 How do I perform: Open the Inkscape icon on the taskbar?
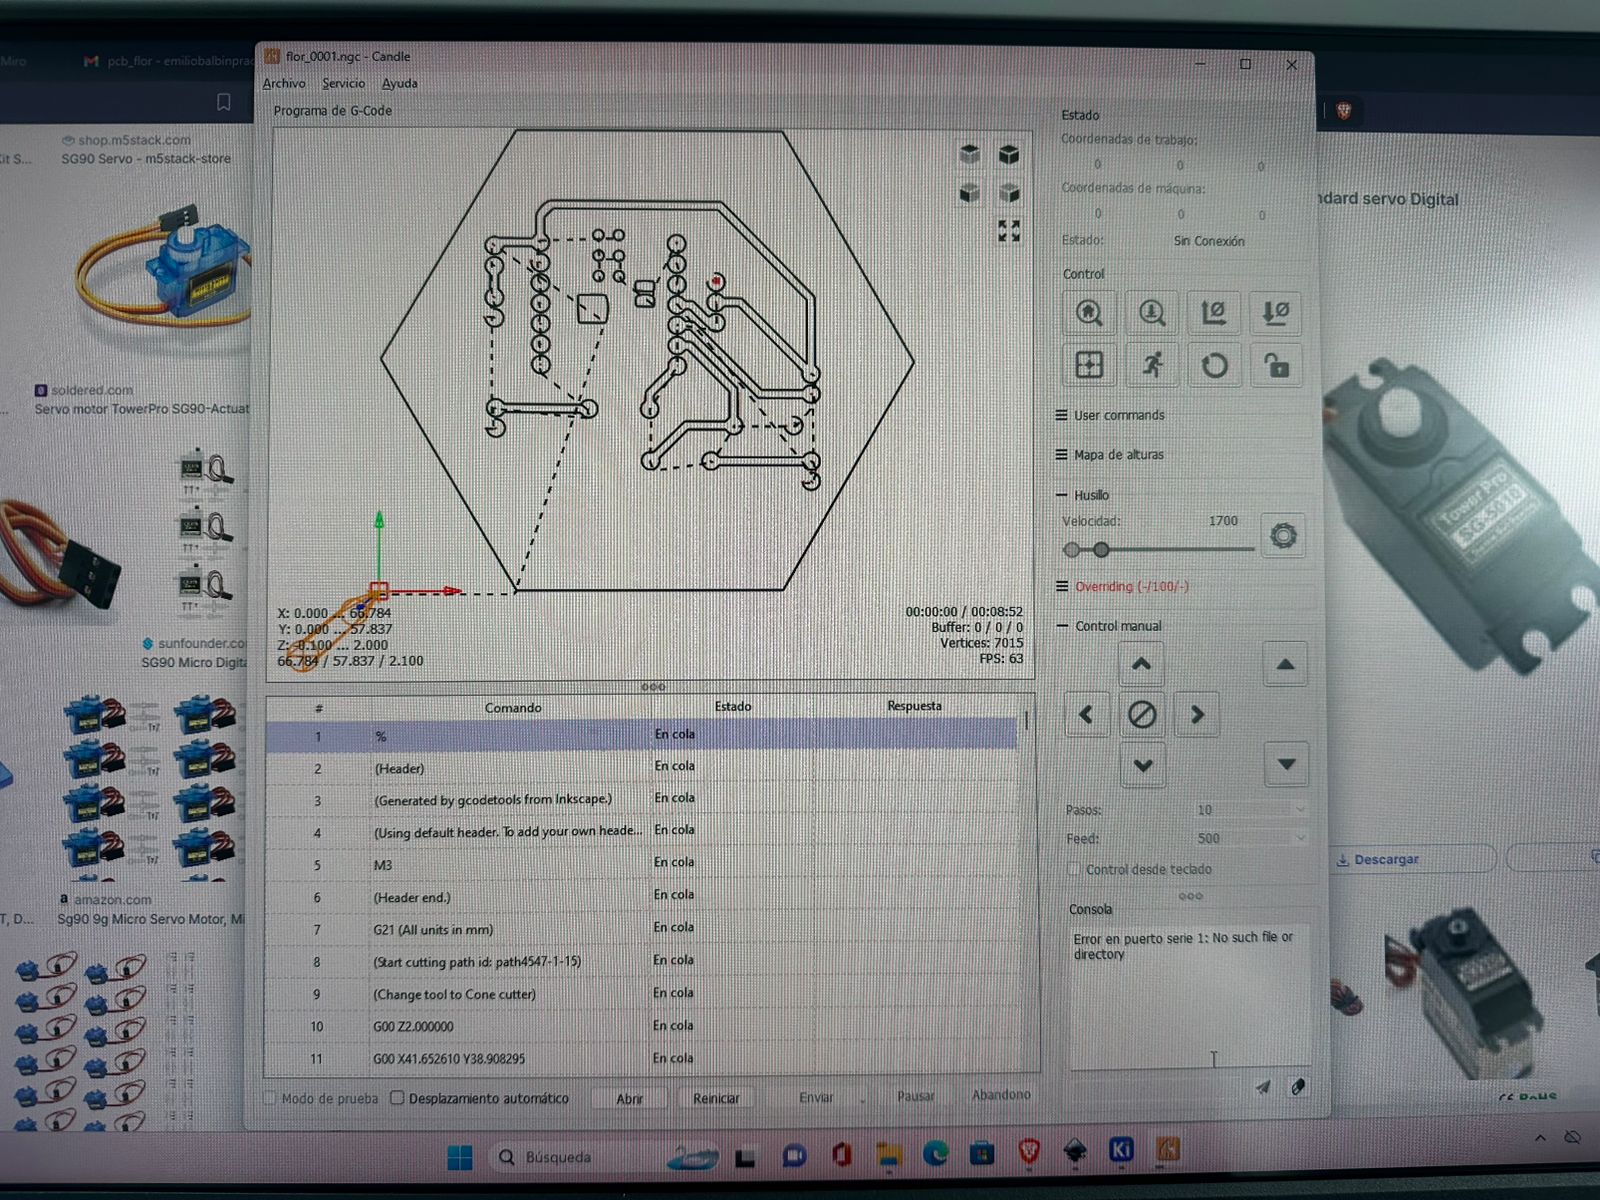(1075, 1152)
